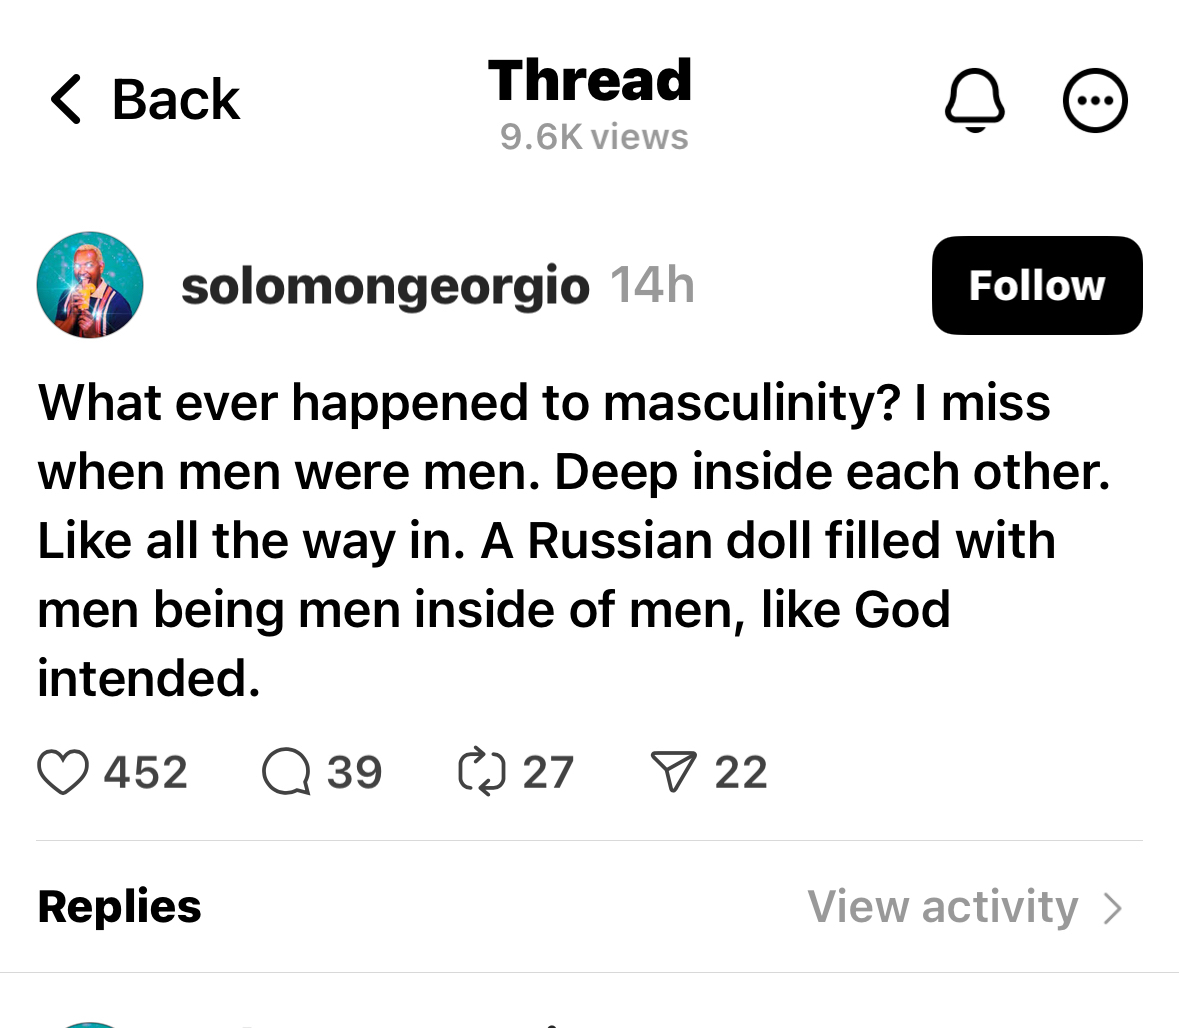Viewport: 1179px width, 1028px height.
Task: Expand activity using the right chevron
Action: tap(1112, 908)
